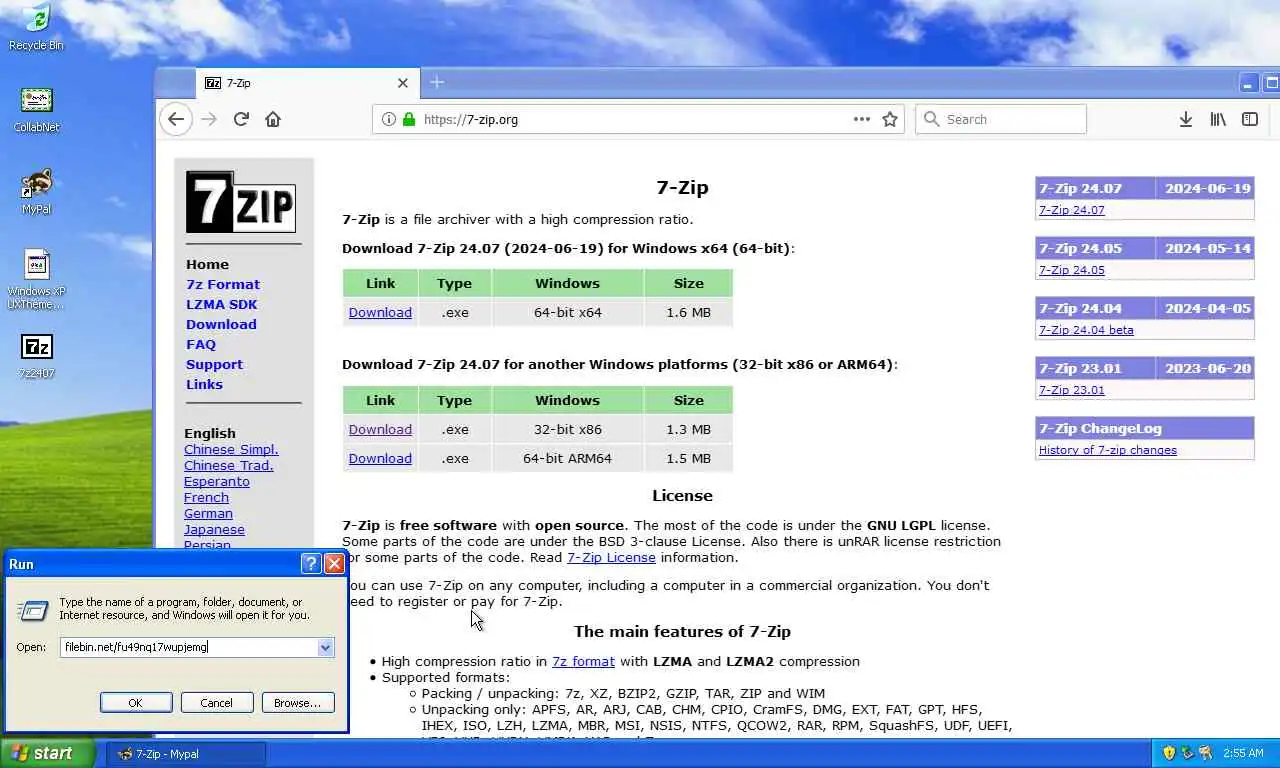
Task: Open History of 7-zip changes link
Action: [1108, 450]
